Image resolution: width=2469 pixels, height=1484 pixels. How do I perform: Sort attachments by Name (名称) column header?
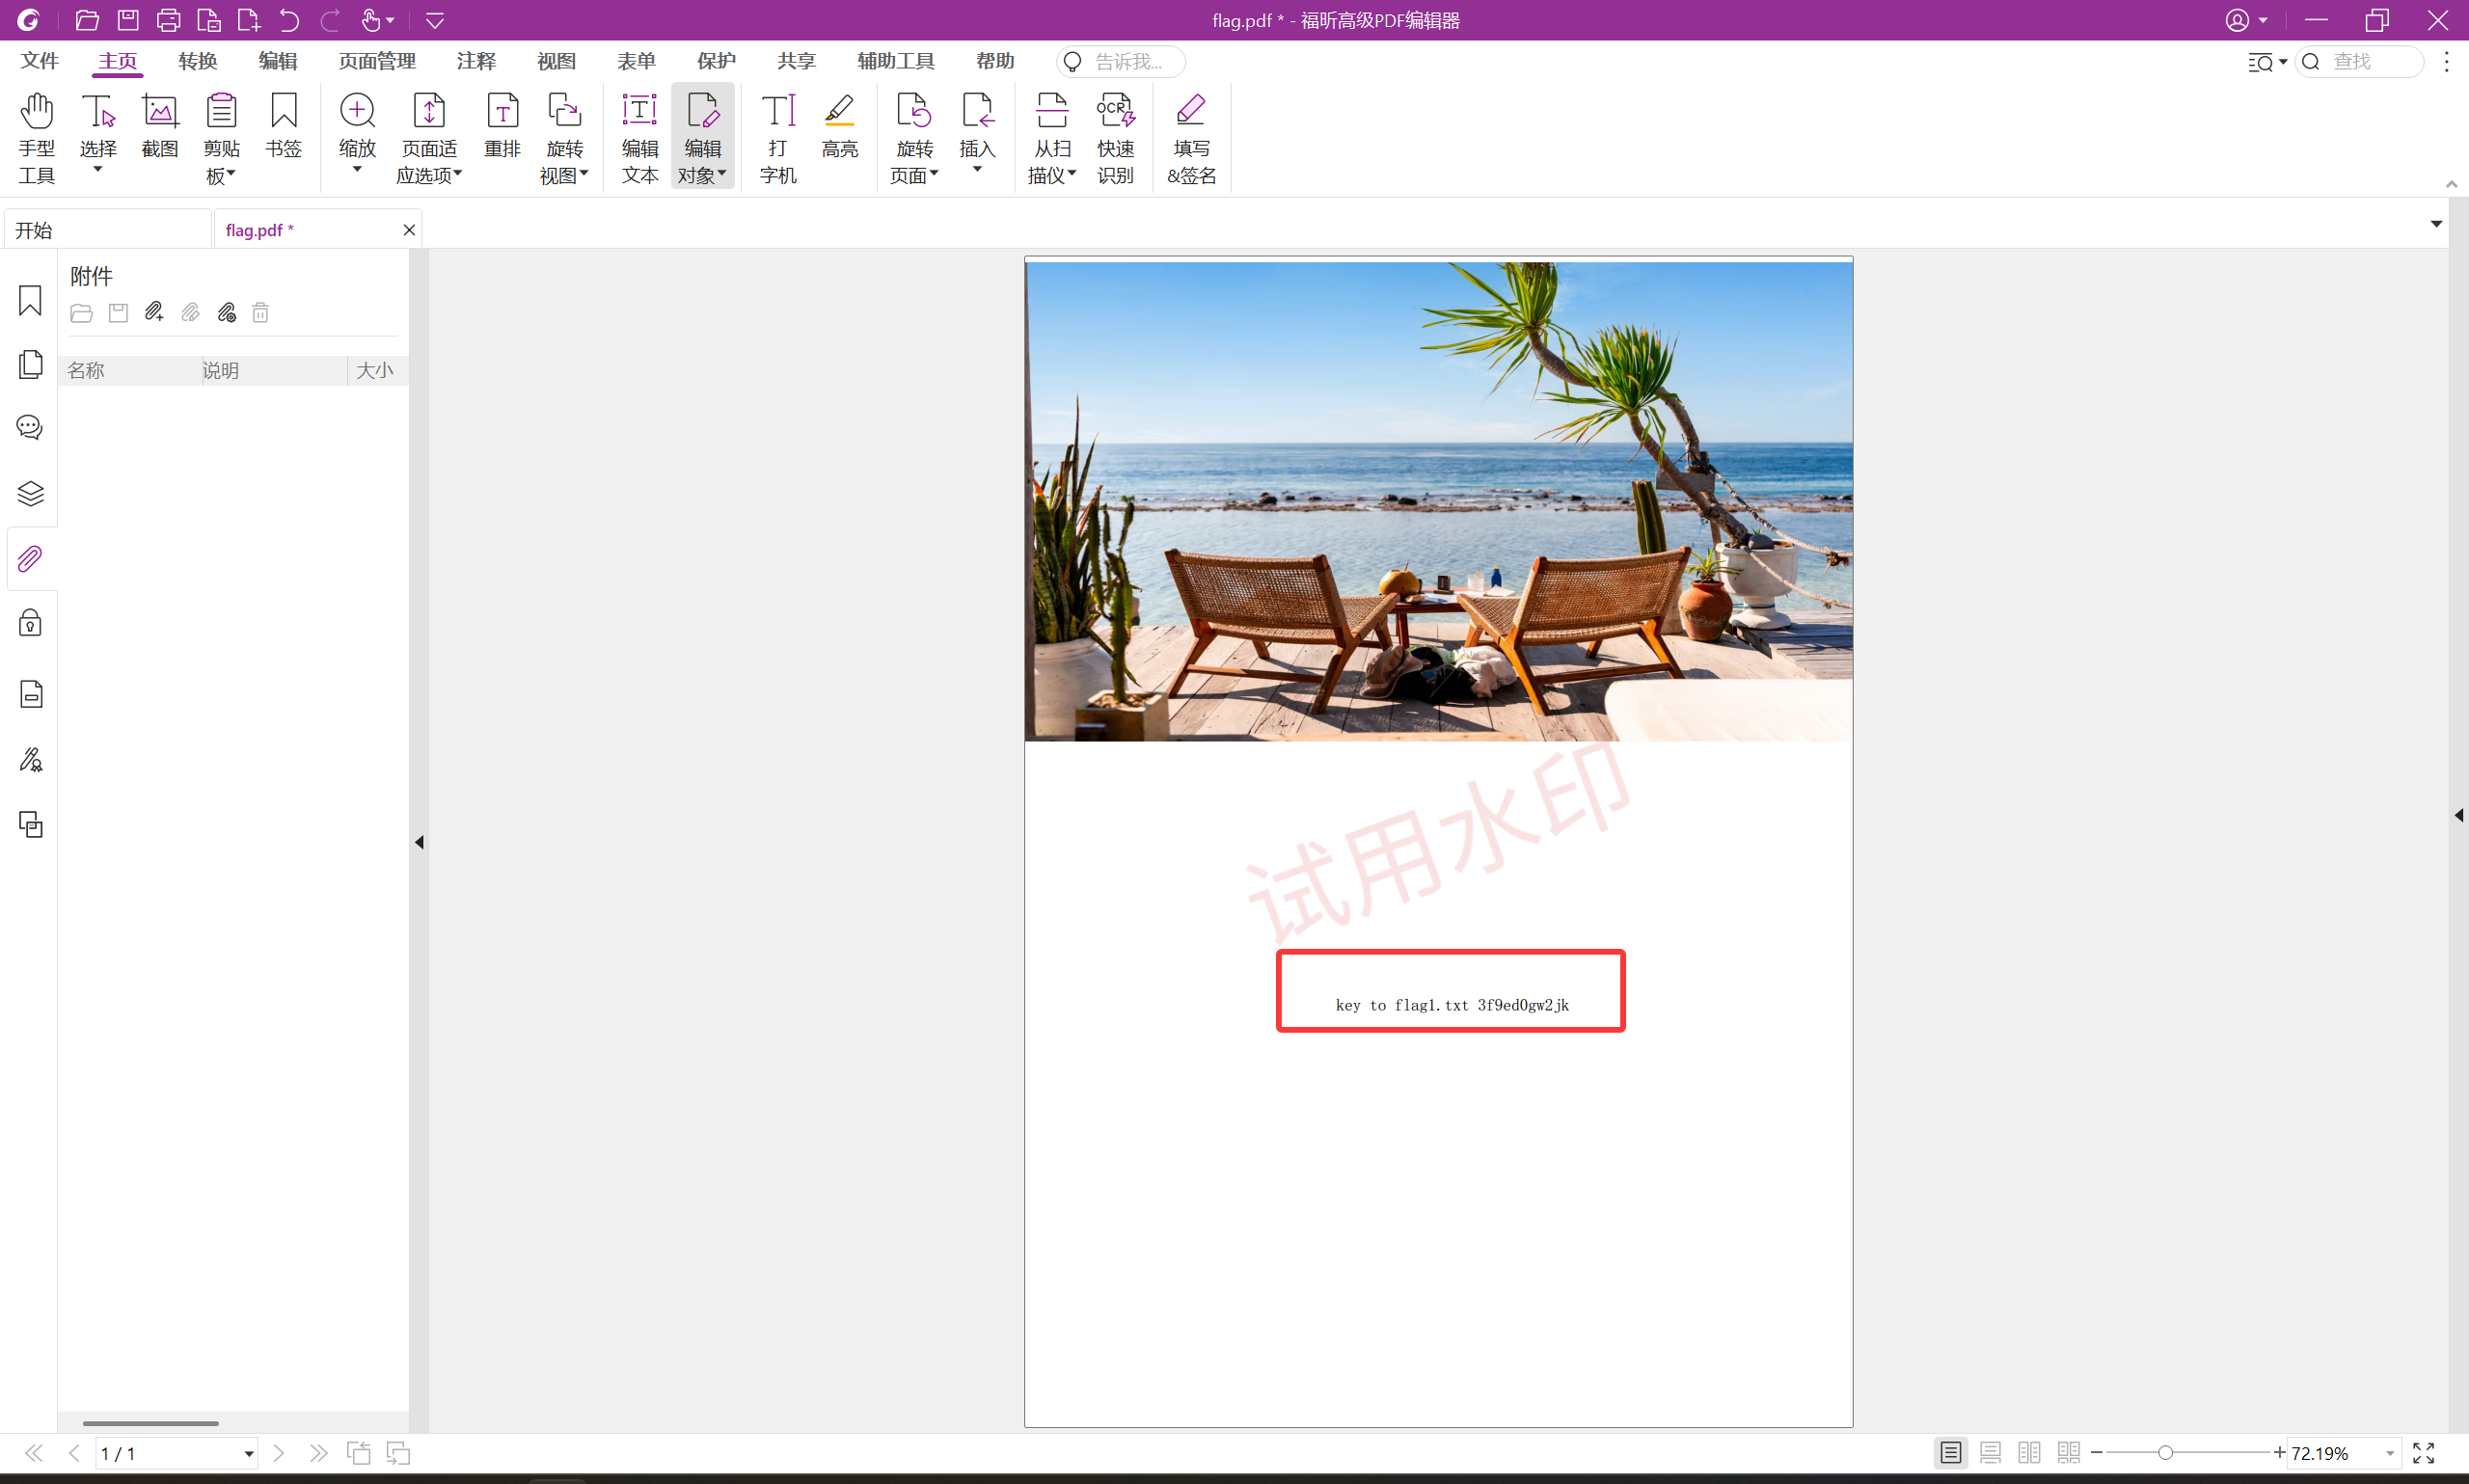[x=129, y=370]
